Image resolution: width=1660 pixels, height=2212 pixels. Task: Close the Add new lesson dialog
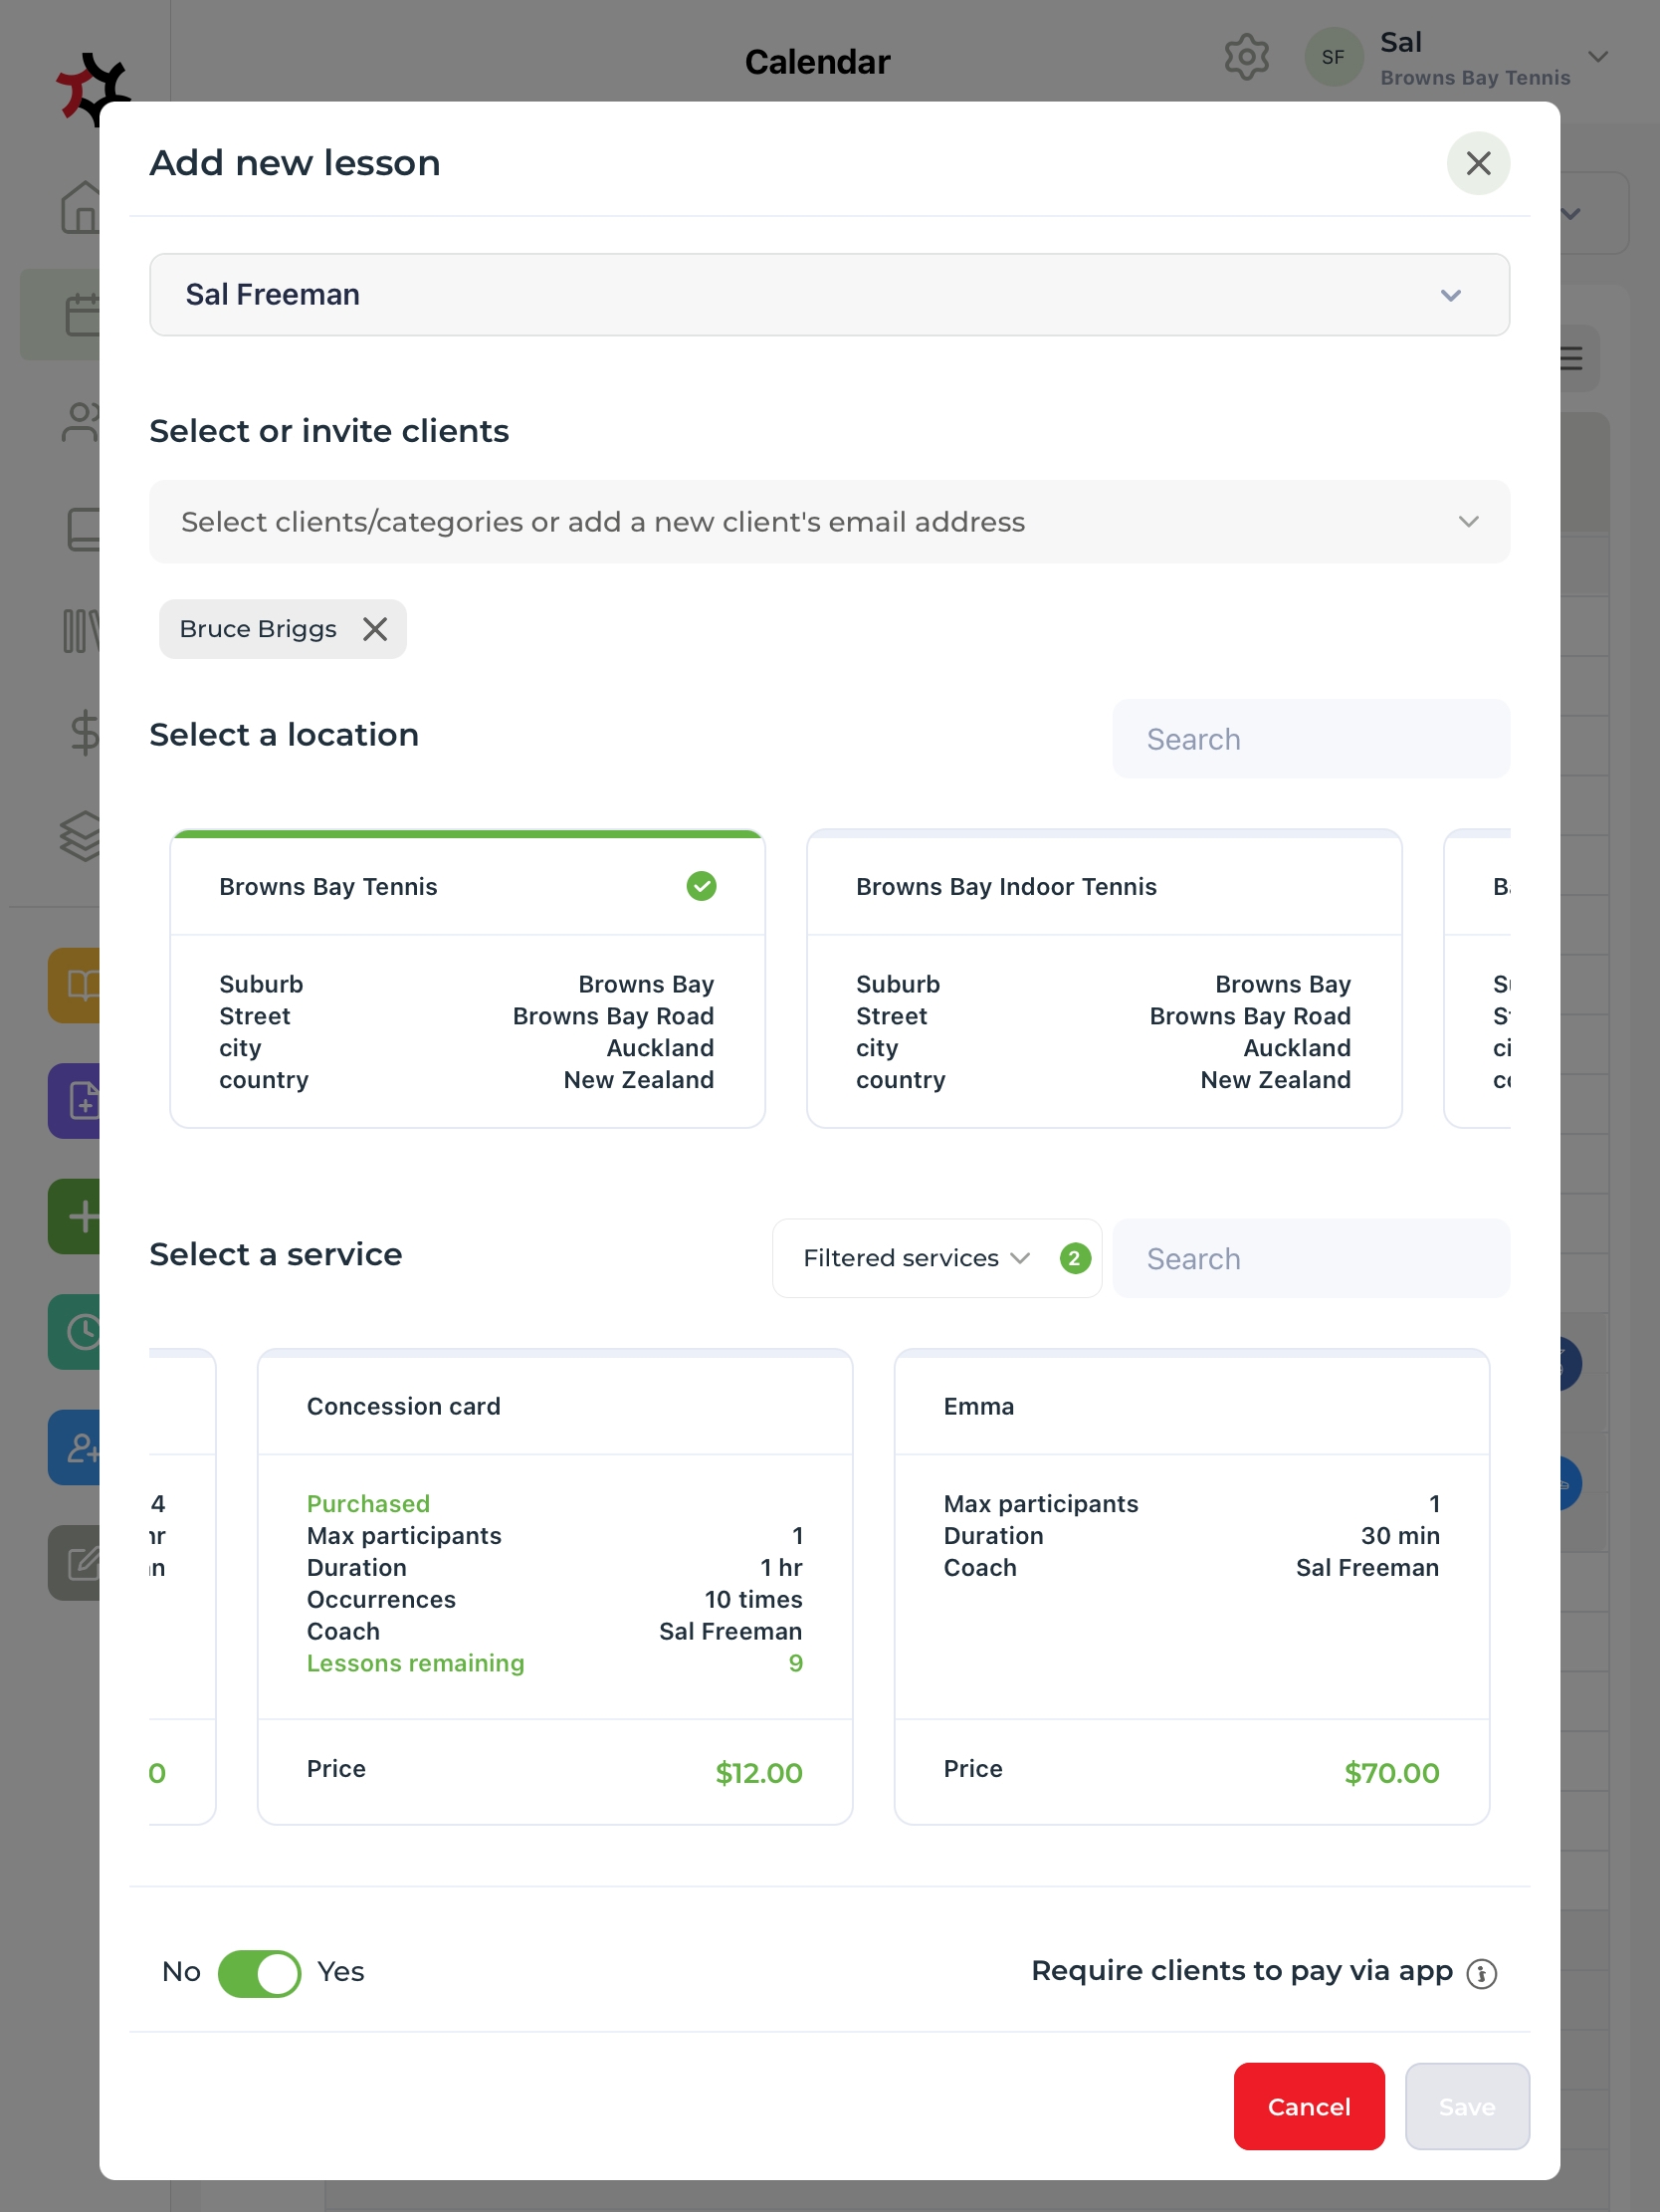(1478, 163)
